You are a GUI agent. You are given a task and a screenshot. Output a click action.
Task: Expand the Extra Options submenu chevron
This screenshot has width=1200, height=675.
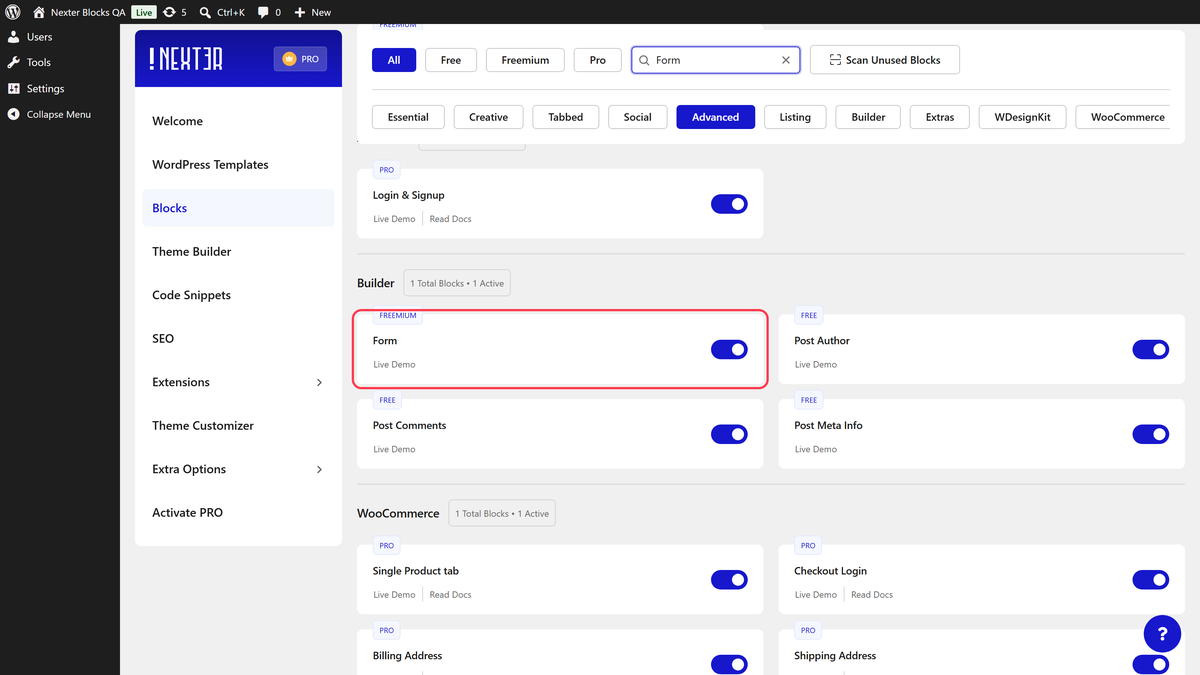[320, 469]
